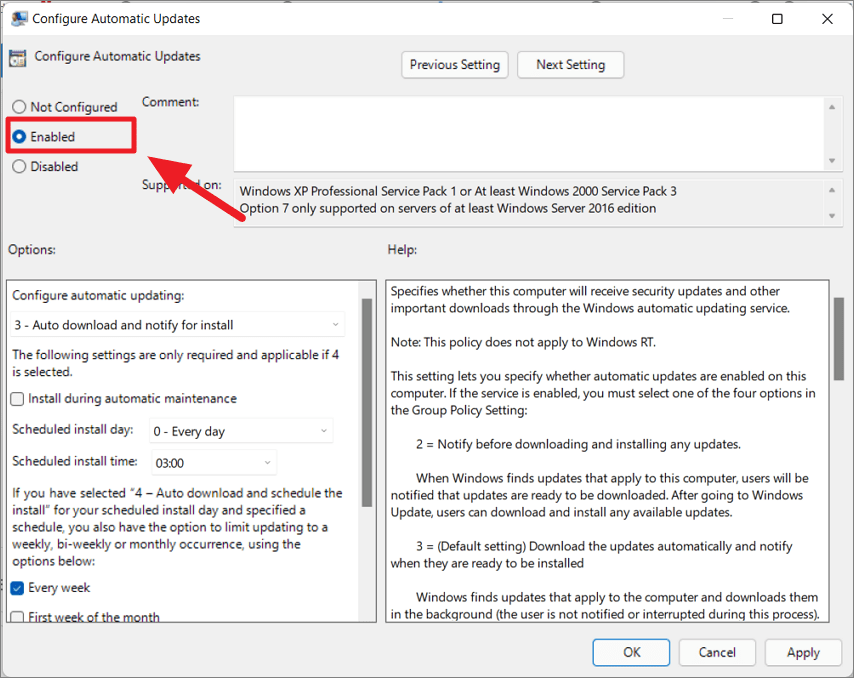Close the Configure Automatic Updates dialog
Image resolution: width=854 pixels, height=678 pixels.
point(827,19)
